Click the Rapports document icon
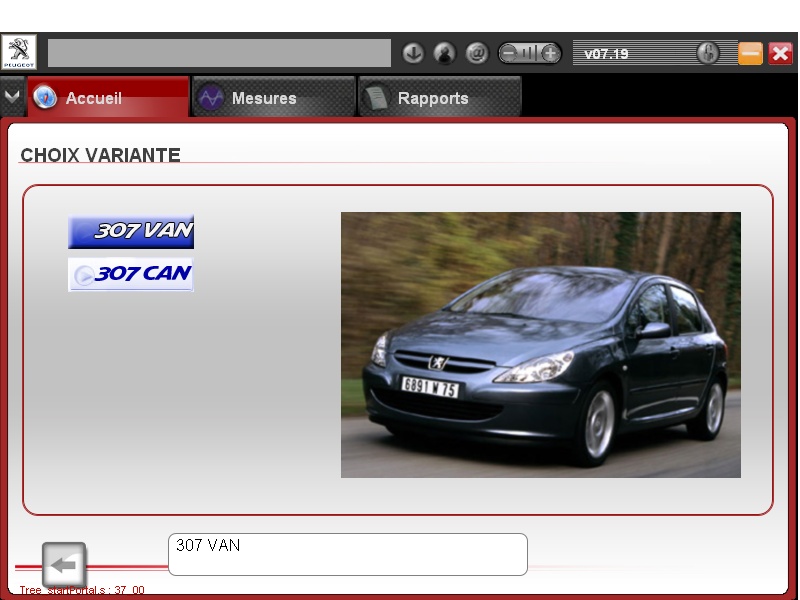 tap(376, 97)
